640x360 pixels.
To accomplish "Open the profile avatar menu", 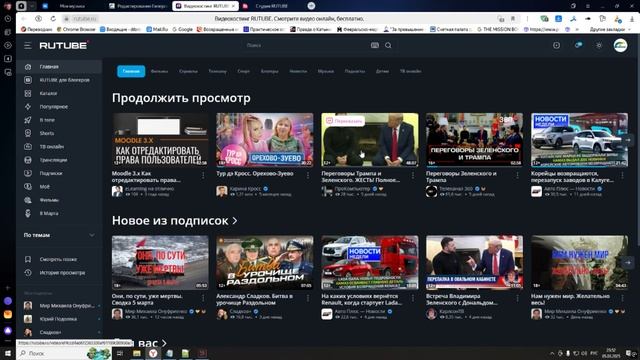I will pyautogui.click(x=620, y=45).
